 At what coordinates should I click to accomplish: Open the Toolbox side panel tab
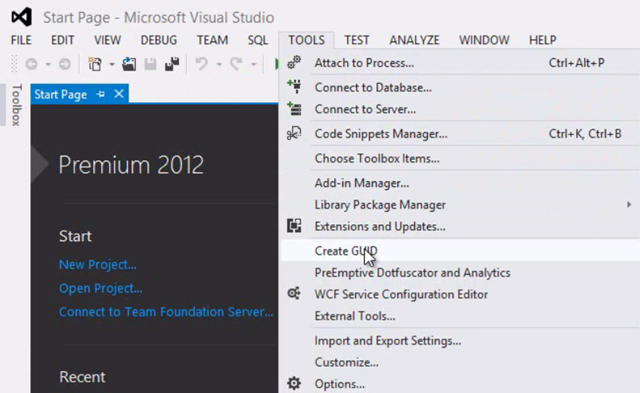coord(16,104)
